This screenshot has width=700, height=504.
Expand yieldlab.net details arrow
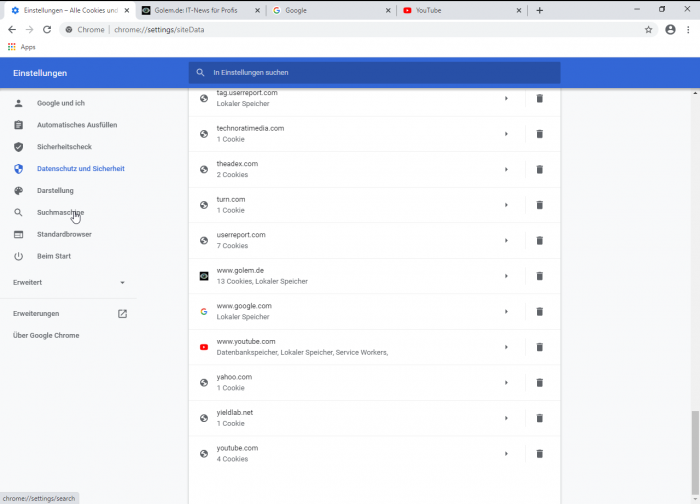[506, 418]
